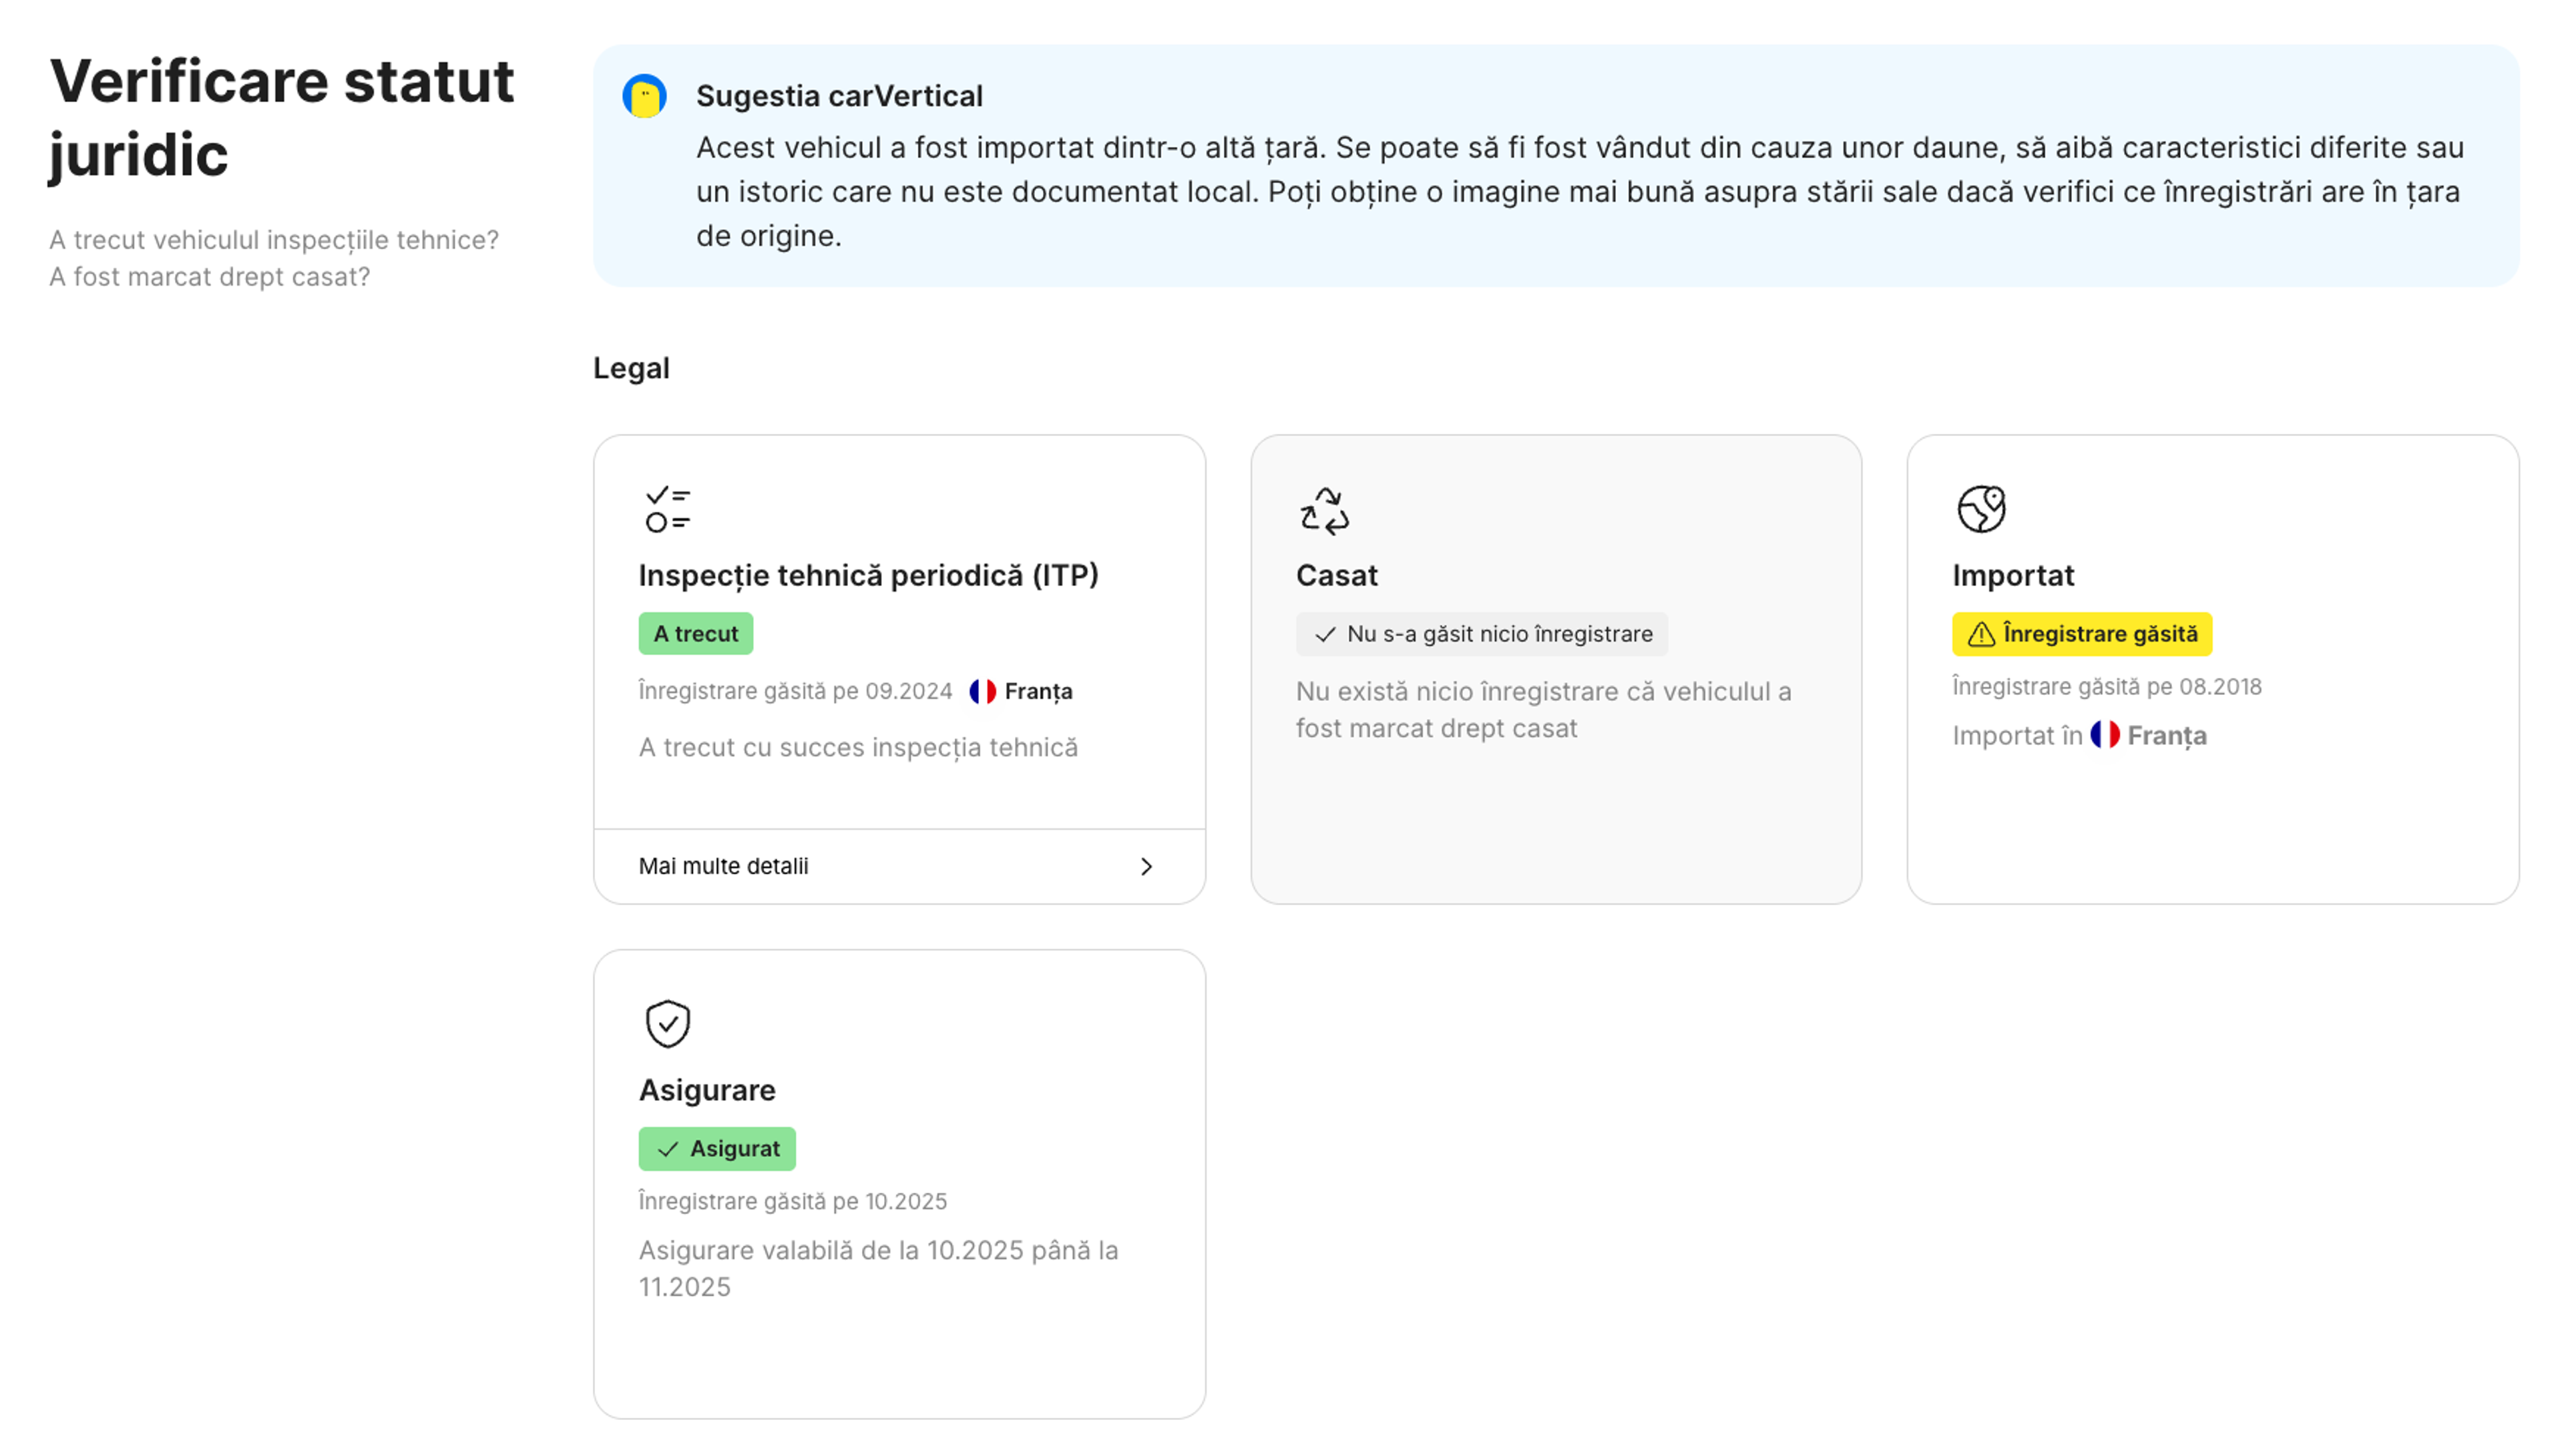Click the Importat card heading

pos(2012,575)
